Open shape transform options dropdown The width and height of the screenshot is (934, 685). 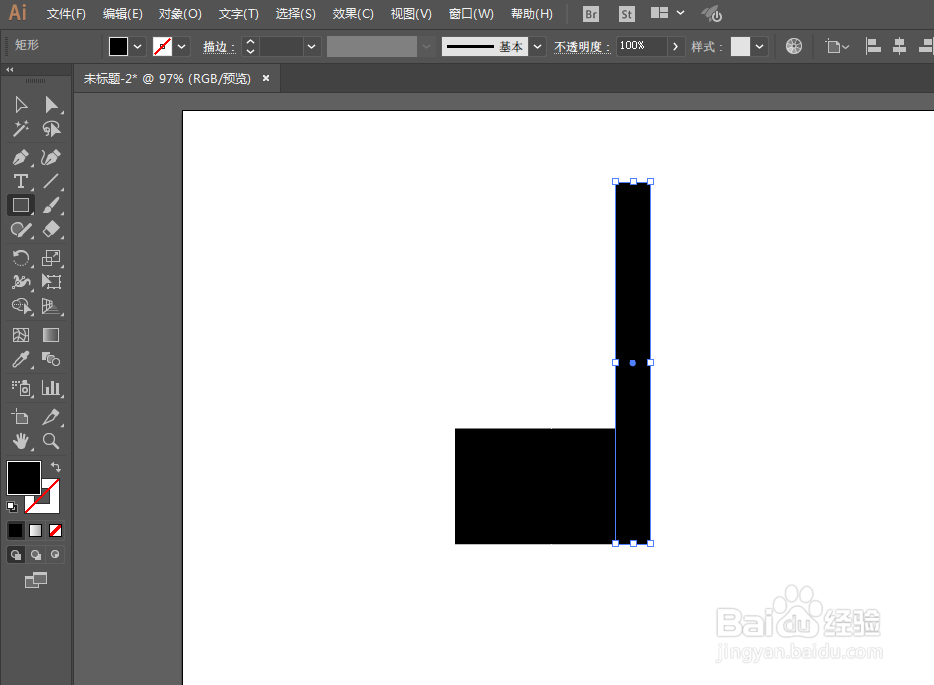(x=837, y=46)
